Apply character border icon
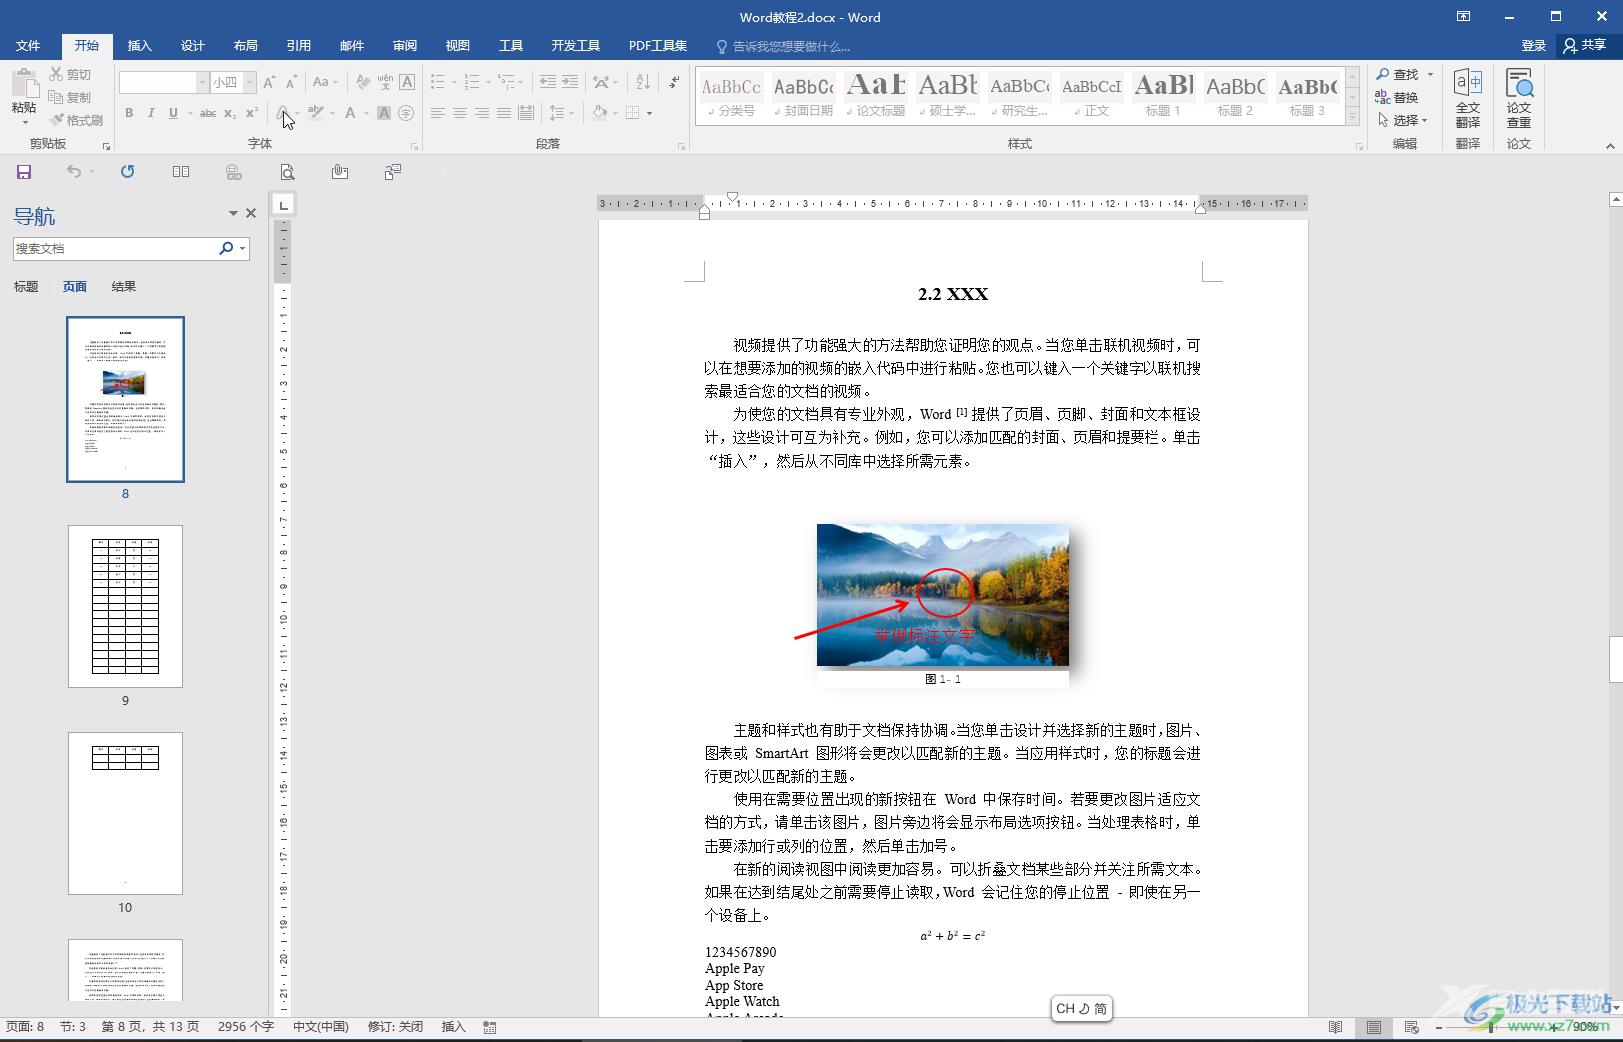This screenshot has height=1042, width=1623. coord(407,82)
